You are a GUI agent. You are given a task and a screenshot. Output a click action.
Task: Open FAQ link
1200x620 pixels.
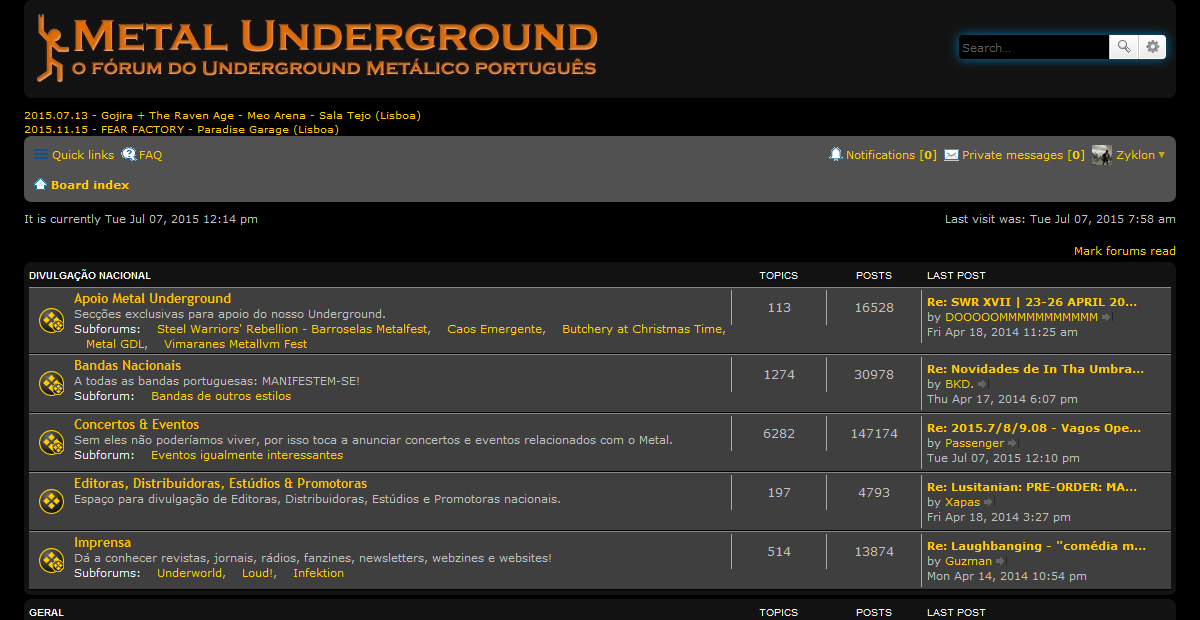point(150,155)
